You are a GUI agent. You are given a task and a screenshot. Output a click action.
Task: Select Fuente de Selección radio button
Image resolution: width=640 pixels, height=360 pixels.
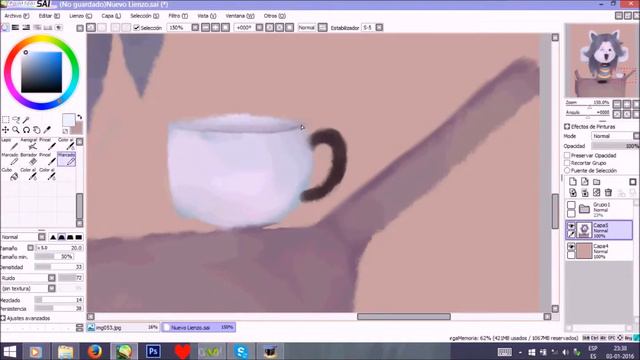click(567, 170)
